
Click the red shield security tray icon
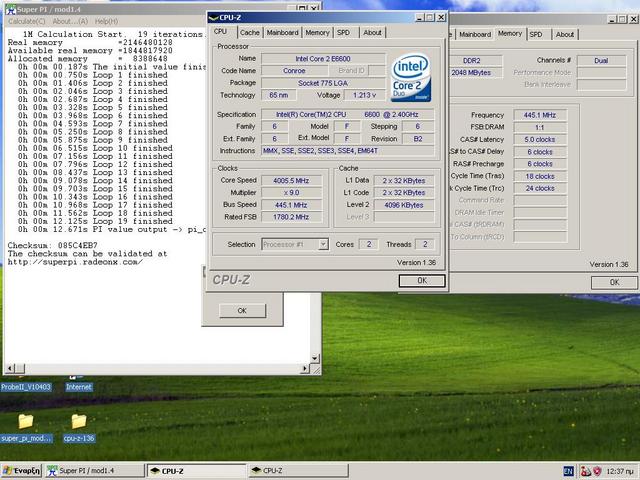click(598, 470)
